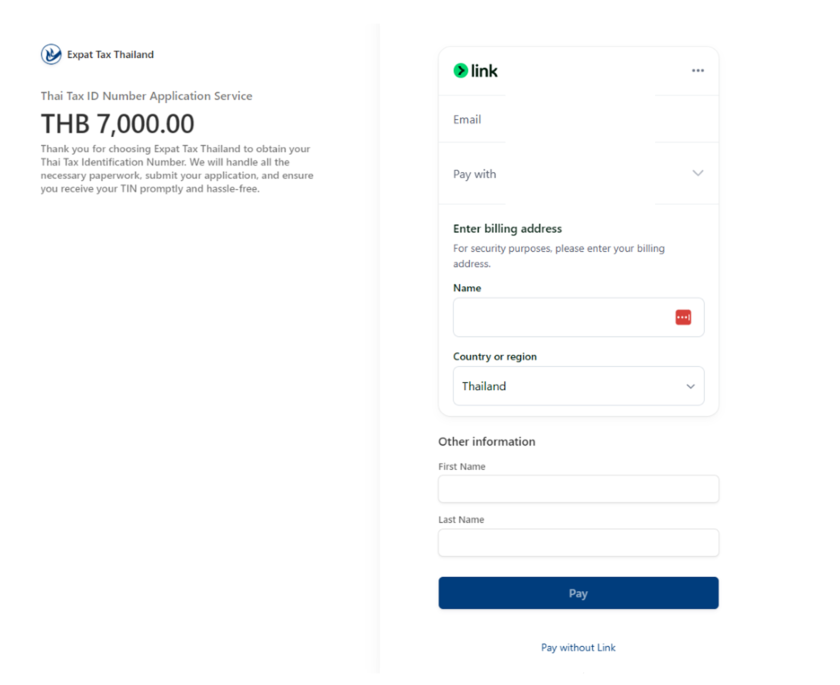Click the Expat Tax Thailand bird logo
Image resolution: width=840 pixels, height=685 pixels.
(x=49, y=54)
